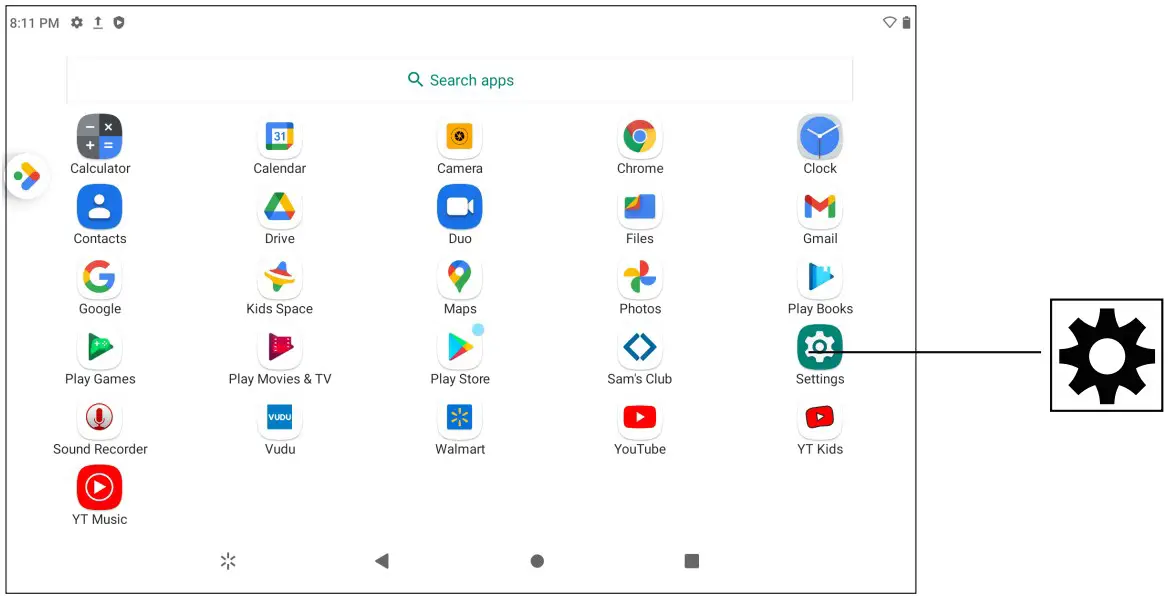Open the Vudu app
The height and width of the screenshot is (596, 1171).
(x=279, y=418)
